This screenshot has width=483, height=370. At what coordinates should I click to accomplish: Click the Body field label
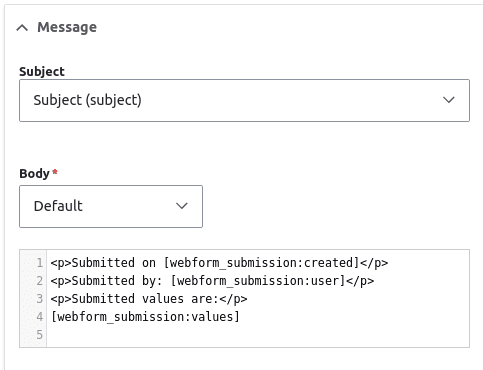click(34, 173)
